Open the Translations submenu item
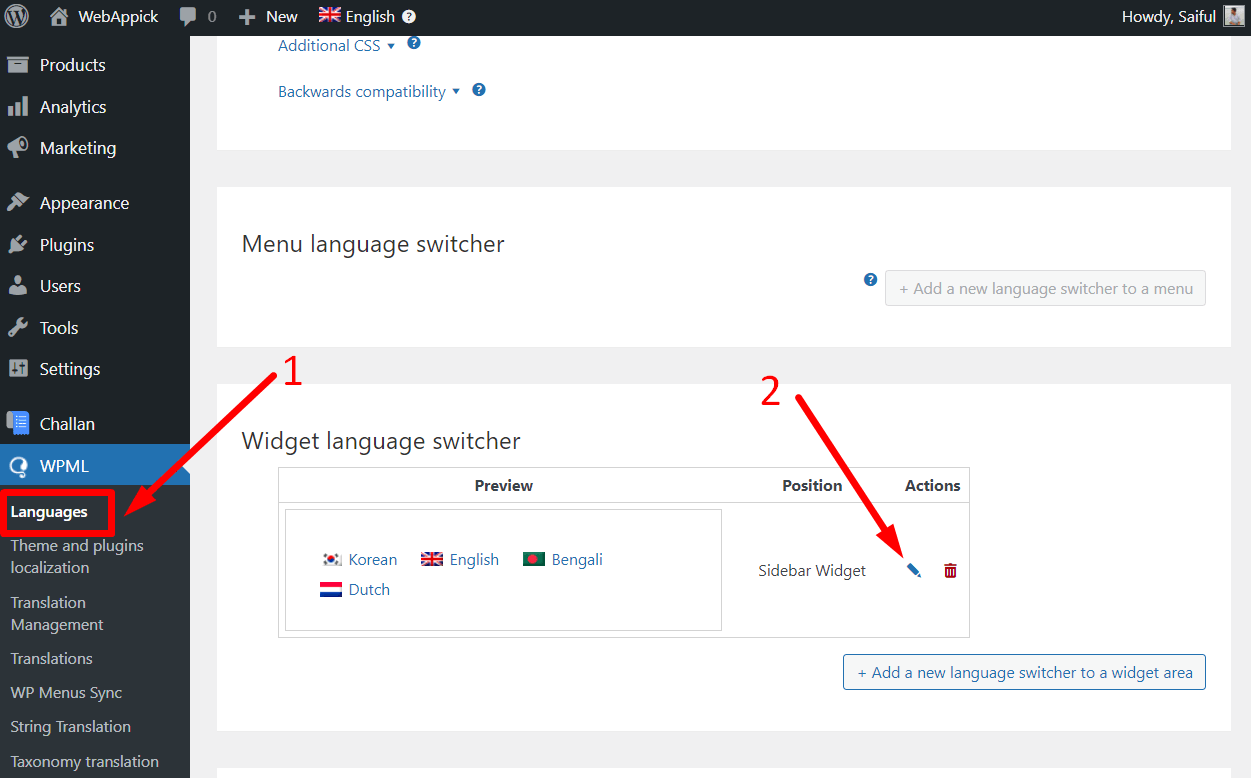 [x=51, y=659]
